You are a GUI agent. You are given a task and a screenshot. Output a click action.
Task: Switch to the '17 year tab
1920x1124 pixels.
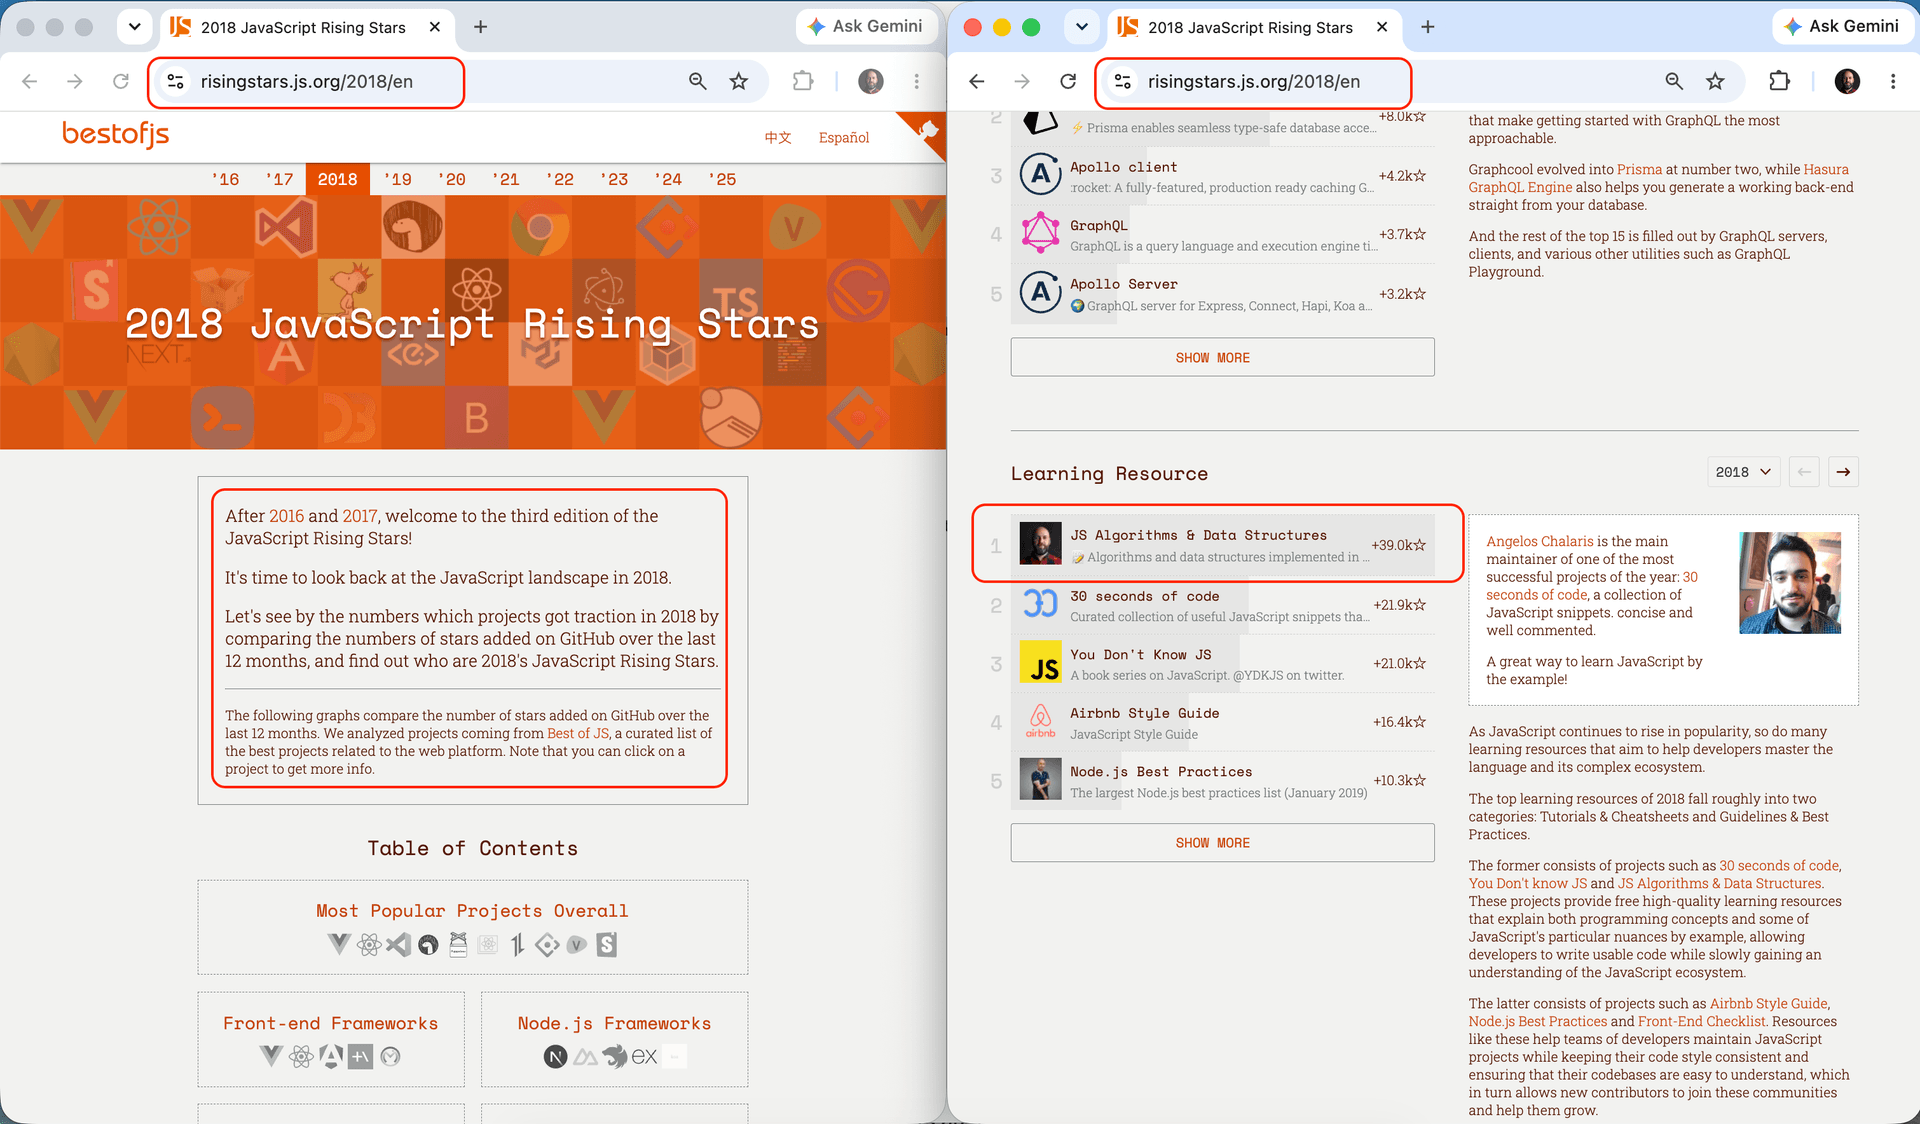(279, 180)
